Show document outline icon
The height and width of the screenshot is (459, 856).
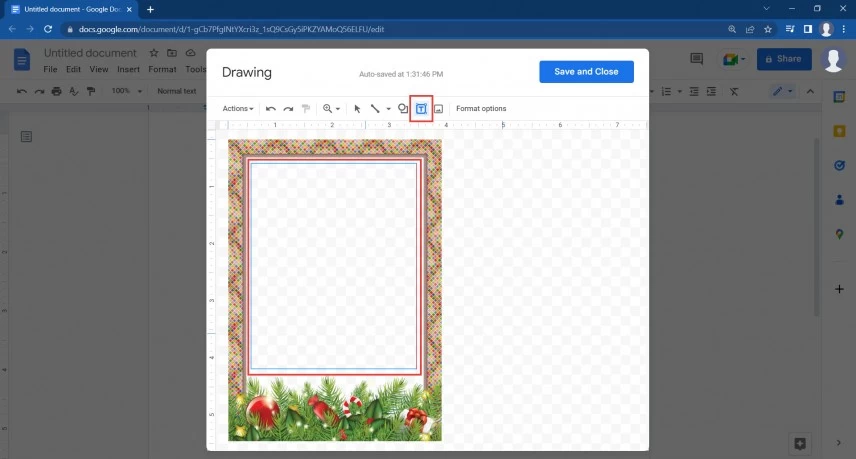(26, 135)
